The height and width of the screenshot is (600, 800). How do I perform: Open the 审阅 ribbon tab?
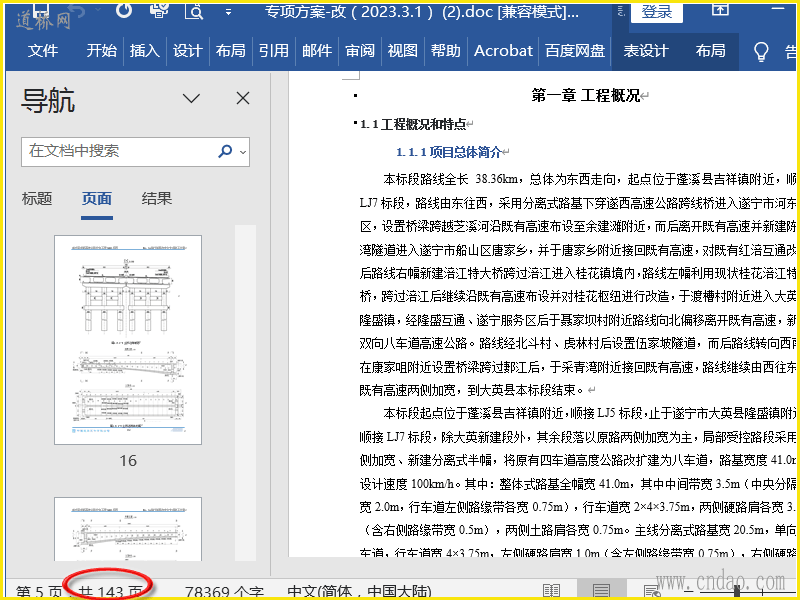tap(360, 51)
